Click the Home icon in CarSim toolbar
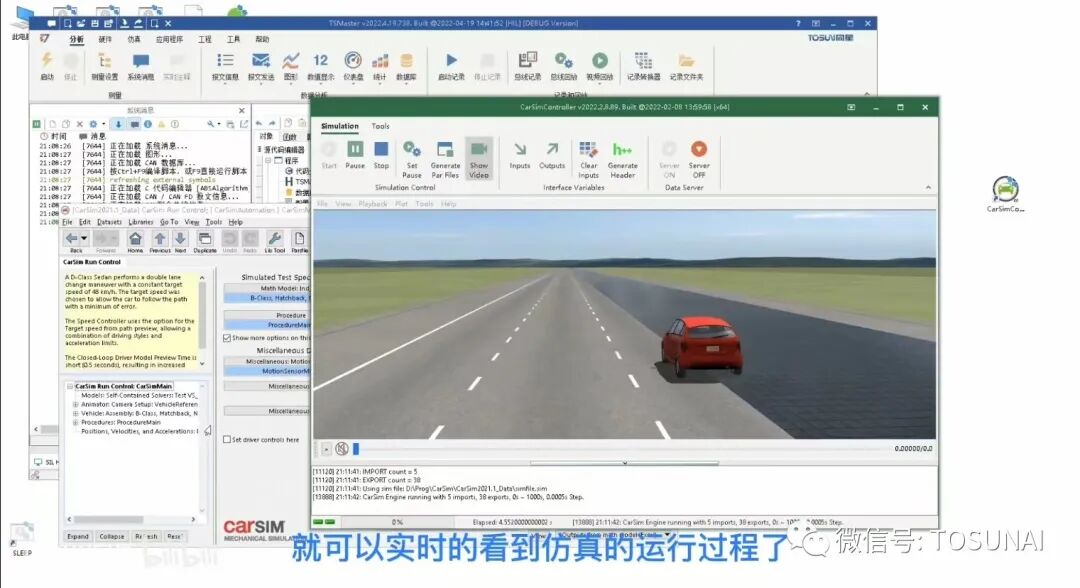 137,236
